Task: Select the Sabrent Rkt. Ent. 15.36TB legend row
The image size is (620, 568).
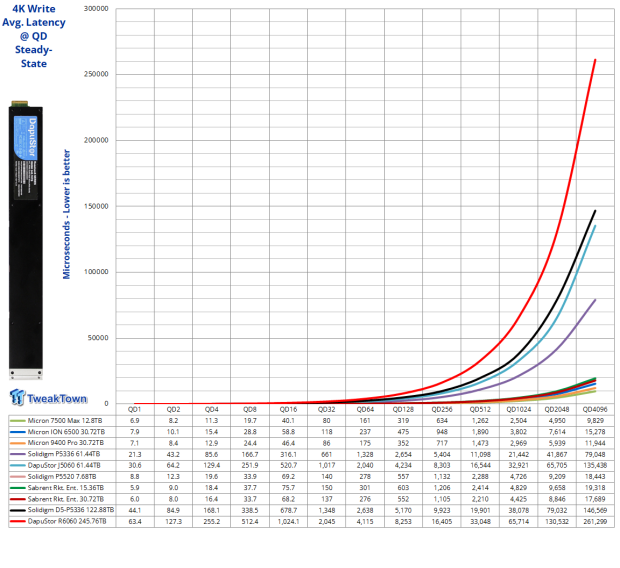Action: [x=62, y=488]
